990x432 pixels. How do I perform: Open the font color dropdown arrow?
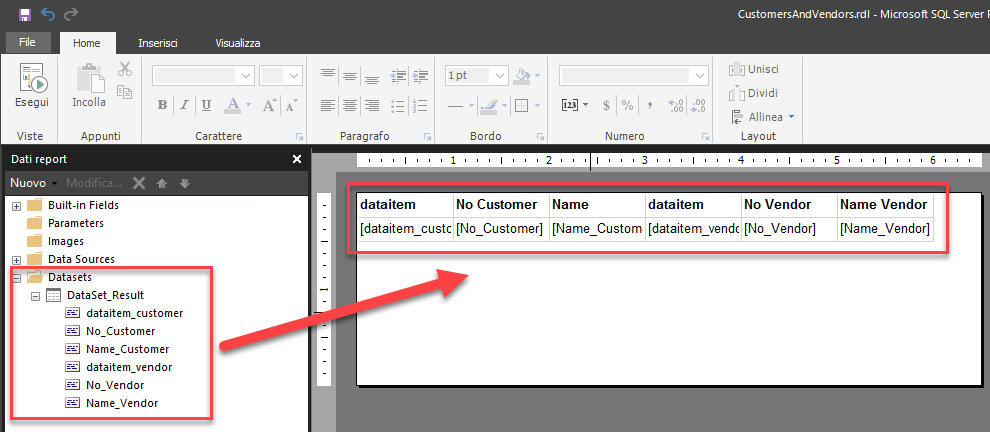click(x=249, y=105)
